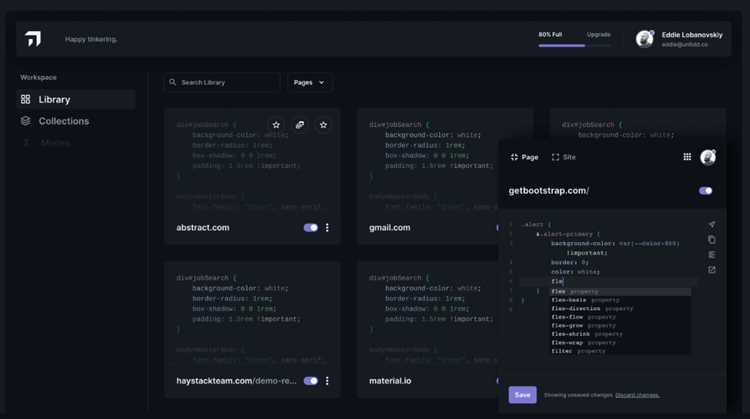Open the abstract.com three-dot menu
750x419 pixels.
327,228
